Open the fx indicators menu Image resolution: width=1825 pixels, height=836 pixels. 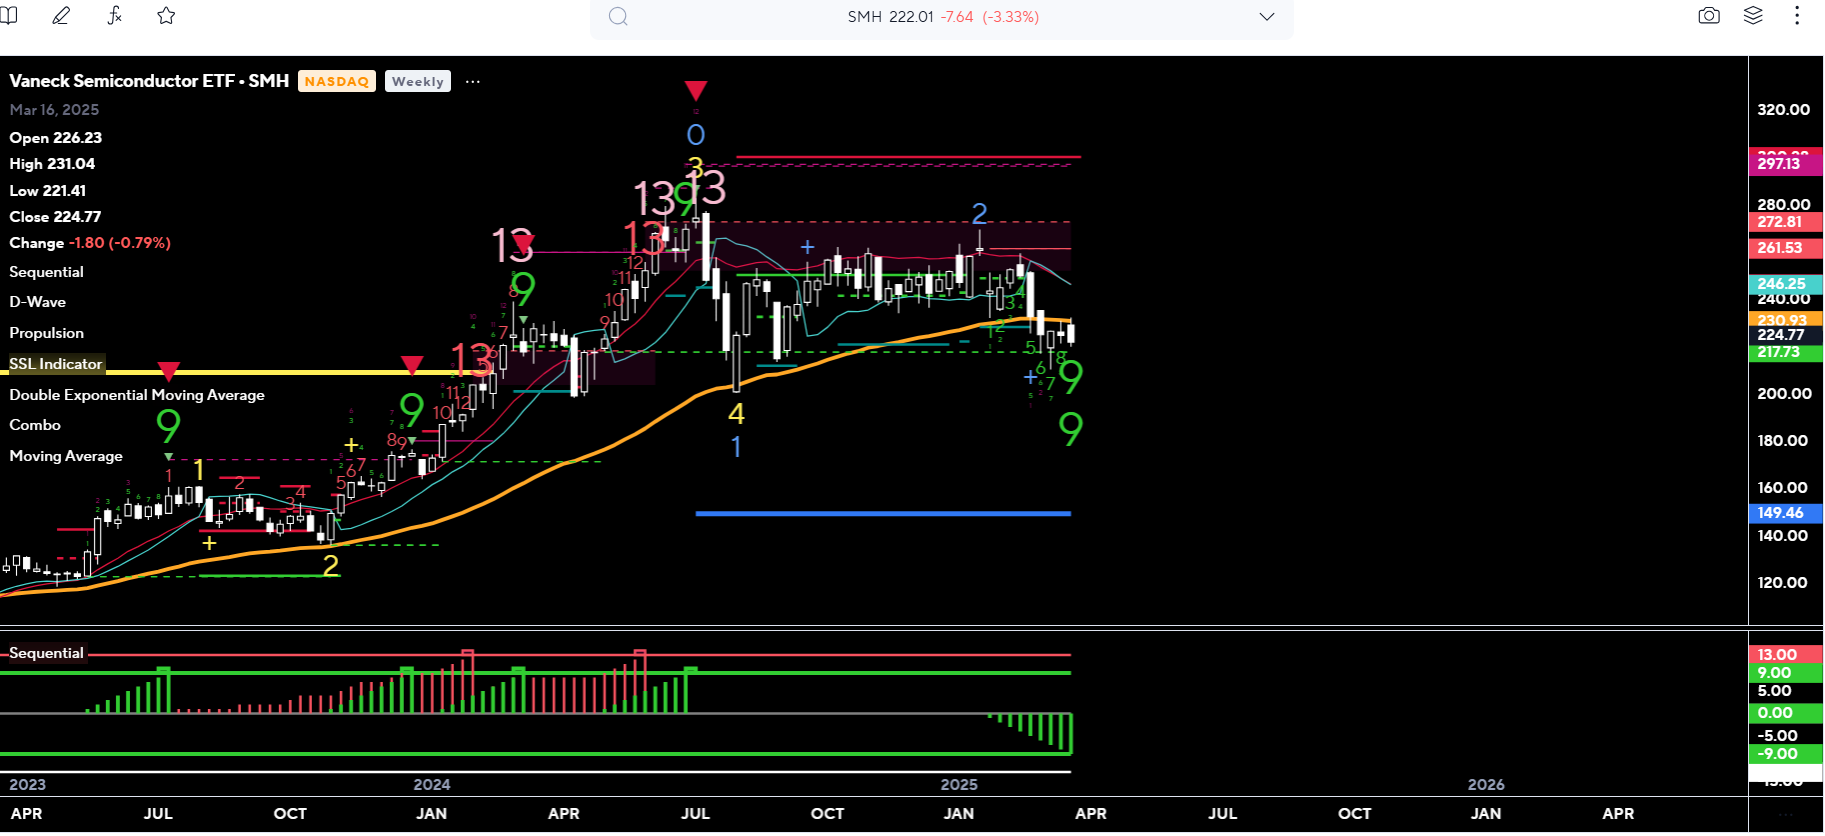[114, 16]
